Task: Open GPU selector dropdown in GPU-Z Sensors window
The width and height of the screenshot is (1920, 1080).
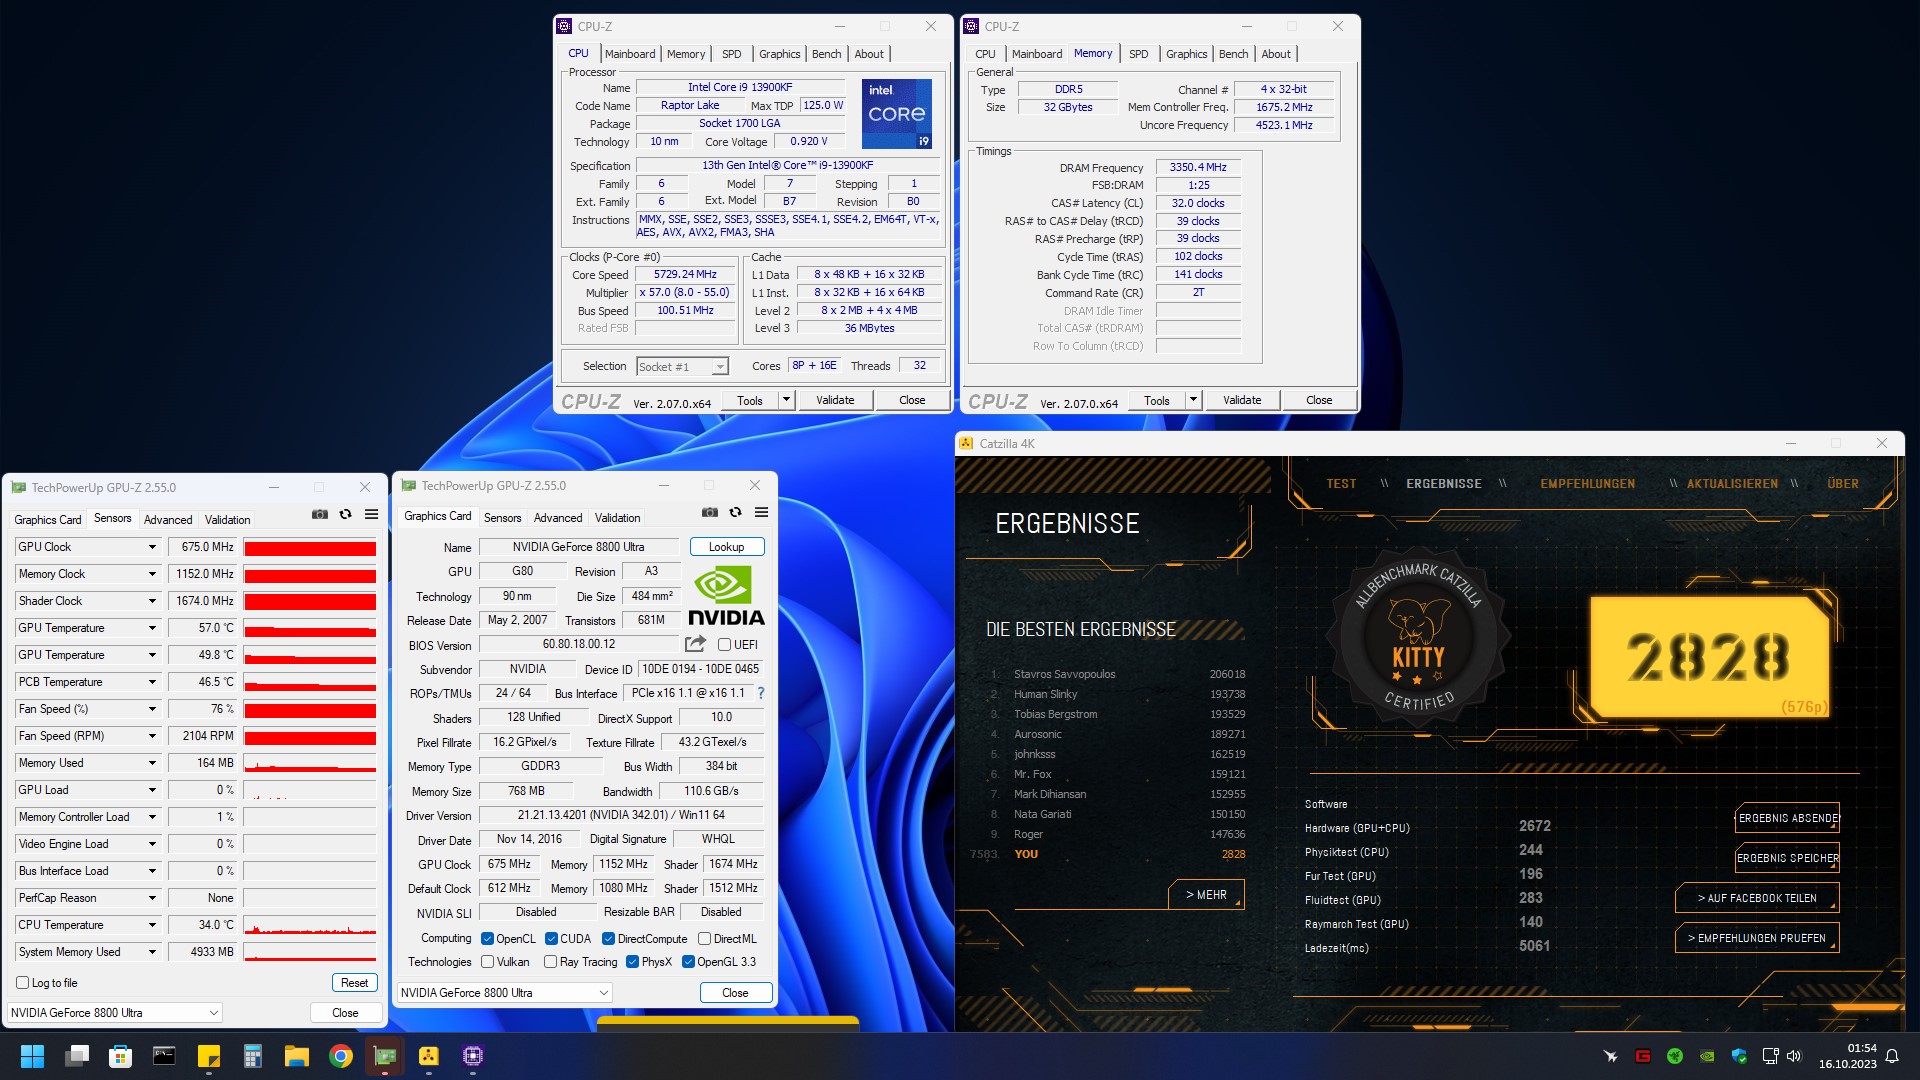Action: click(115, 1013)
